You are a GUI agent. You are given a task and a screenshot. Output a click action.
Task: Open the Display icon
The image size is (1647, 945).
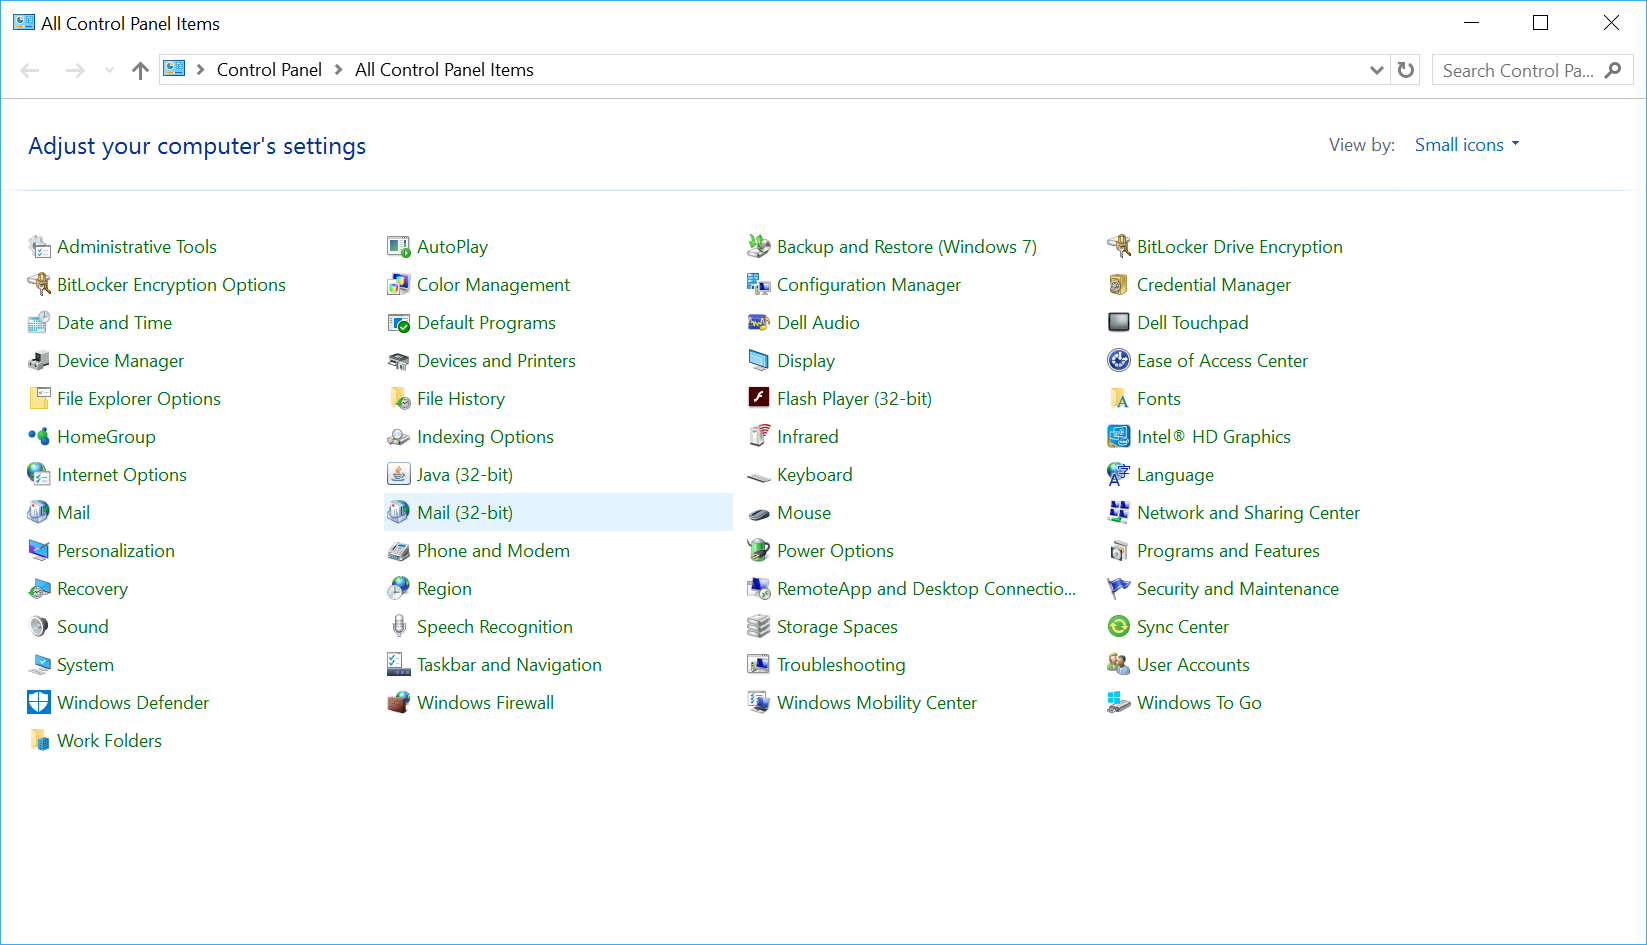coord(759,361)
